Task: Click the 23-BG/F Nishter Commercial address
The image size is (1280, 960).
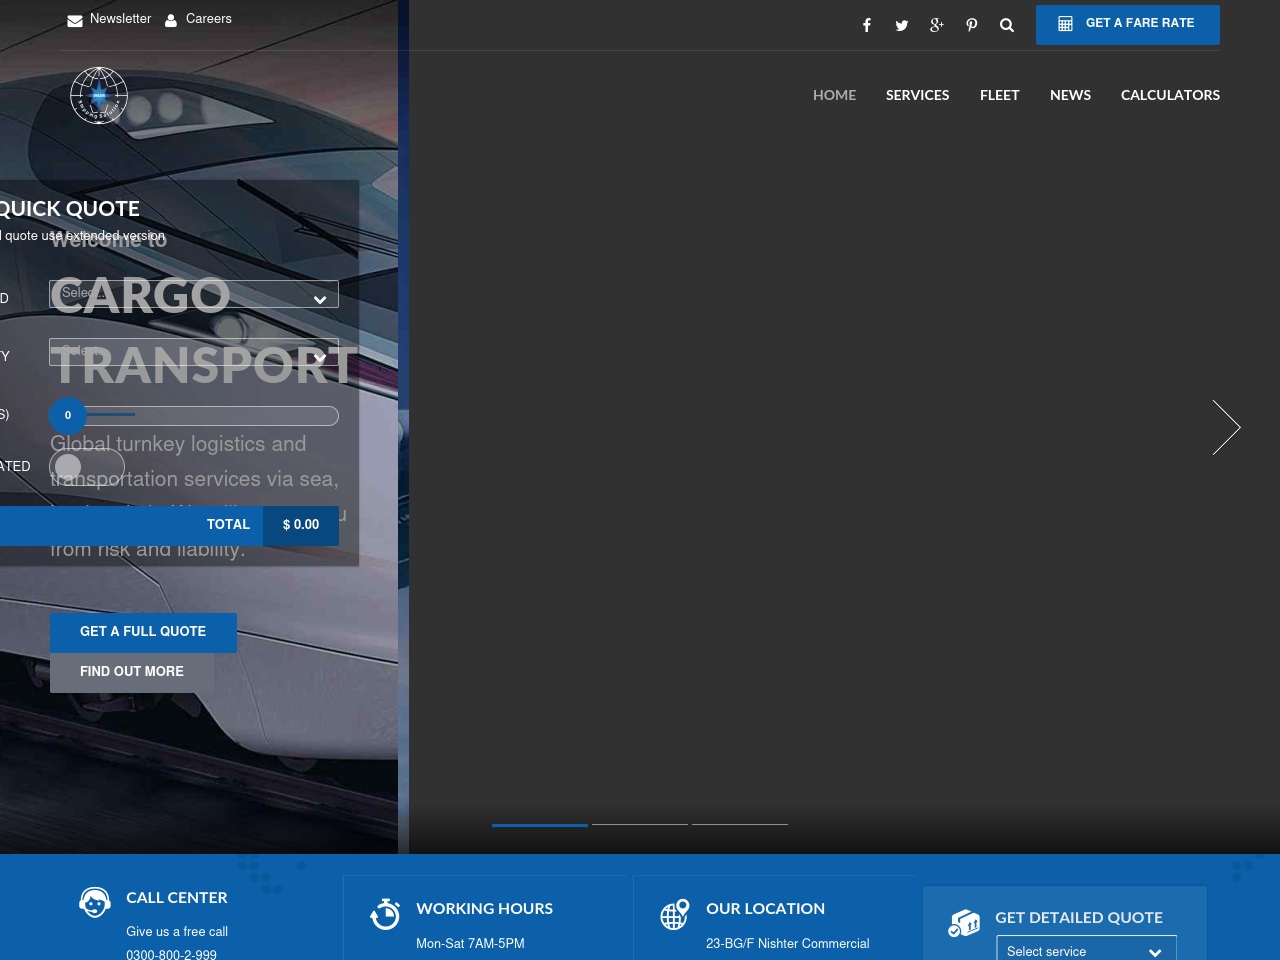Action: [788, 944]
